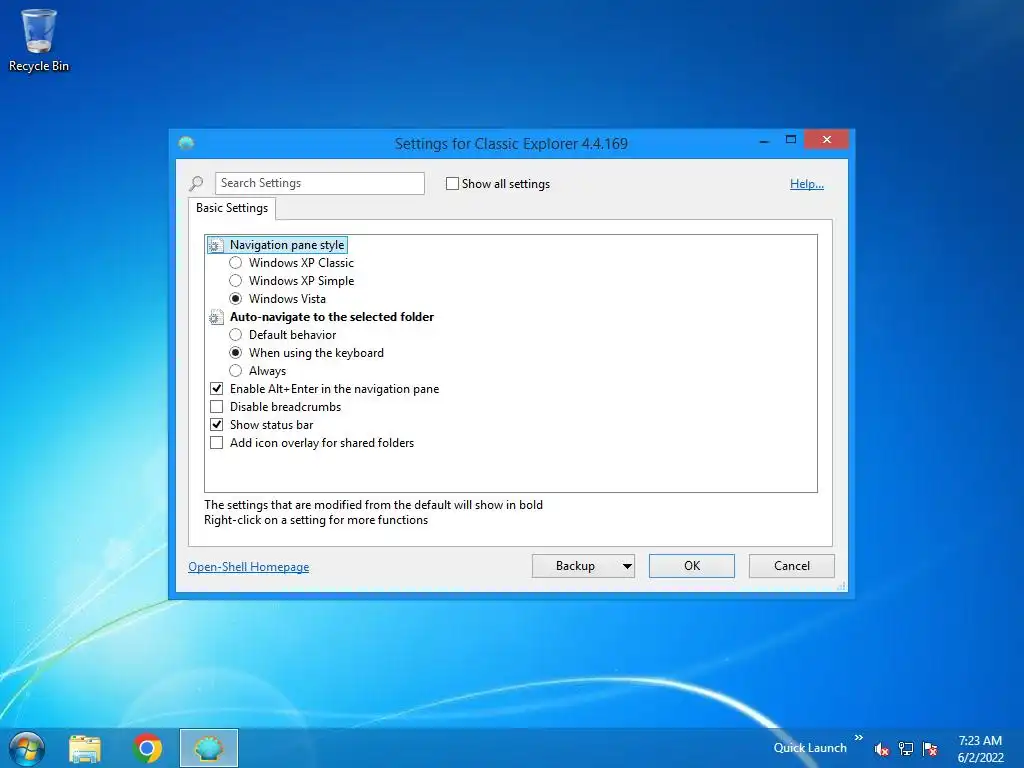Launch Google Chrome from the taskbar

(x=148, y=748)
